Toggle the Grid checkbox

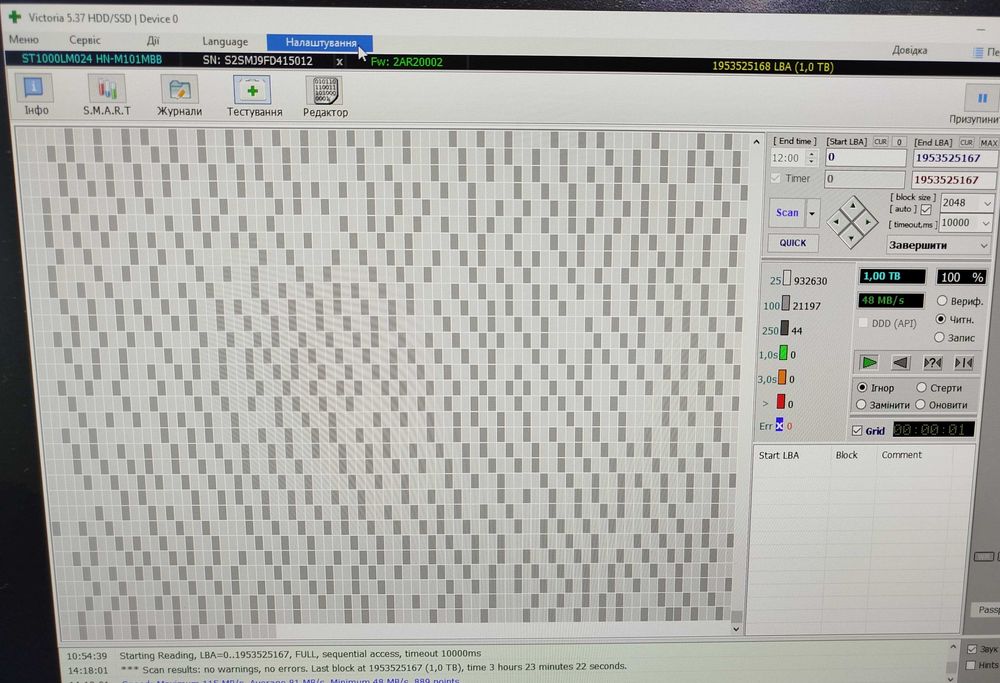857,431
